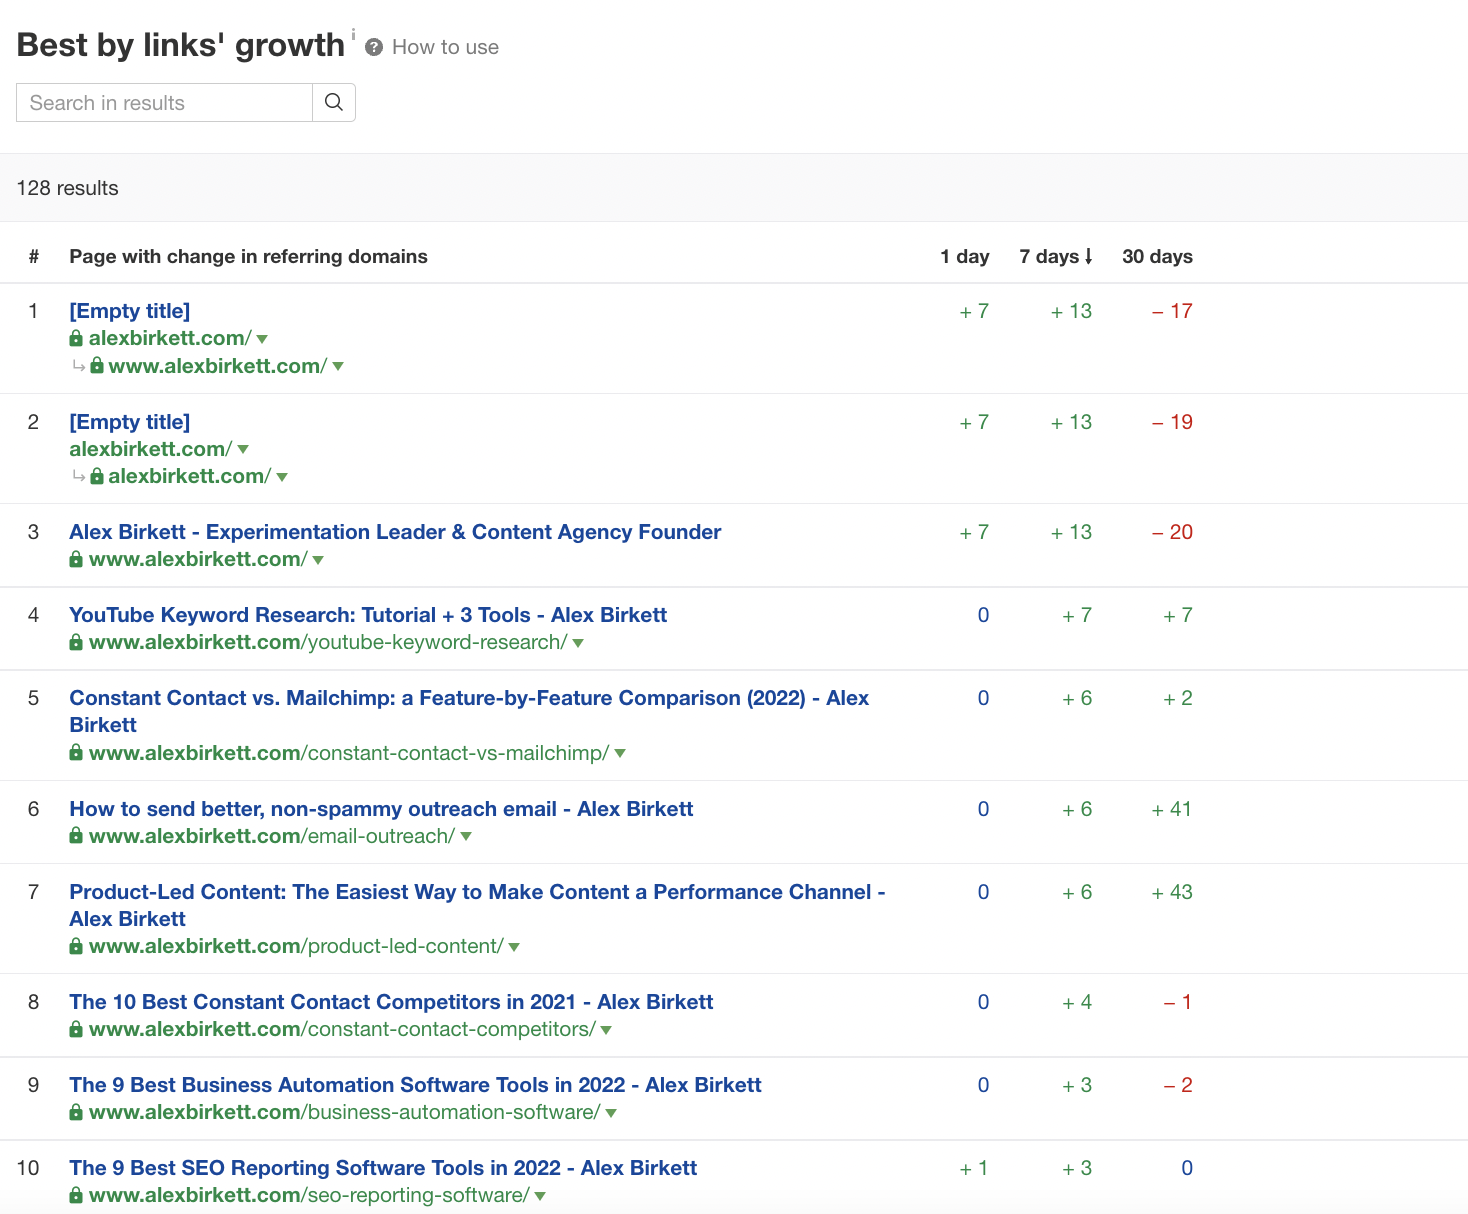Viewport: 1468px width, 1214px height.
Task: Expand dropdown next to business-automation-software URL
Action: [x=611, y=1113]
